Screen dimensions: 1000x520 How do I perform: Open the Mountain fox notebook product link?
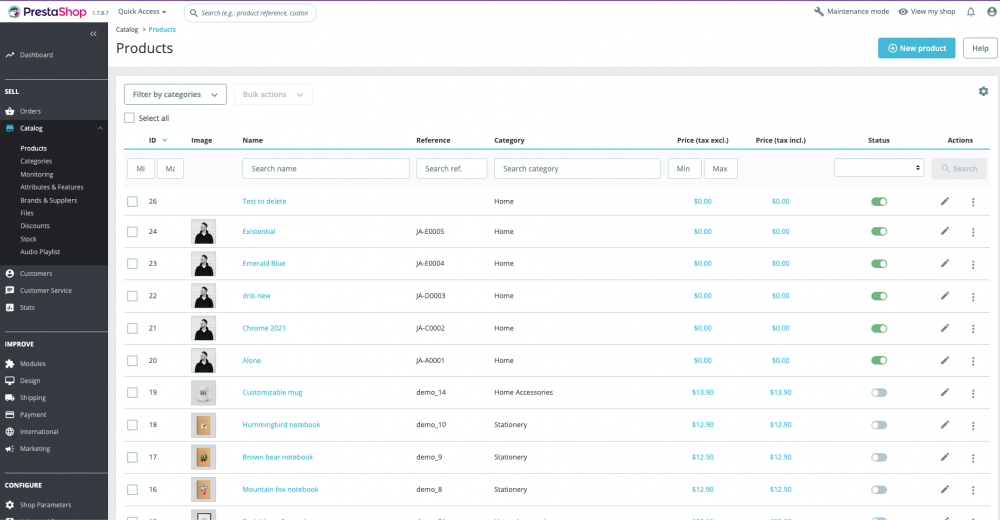(280, 489)
